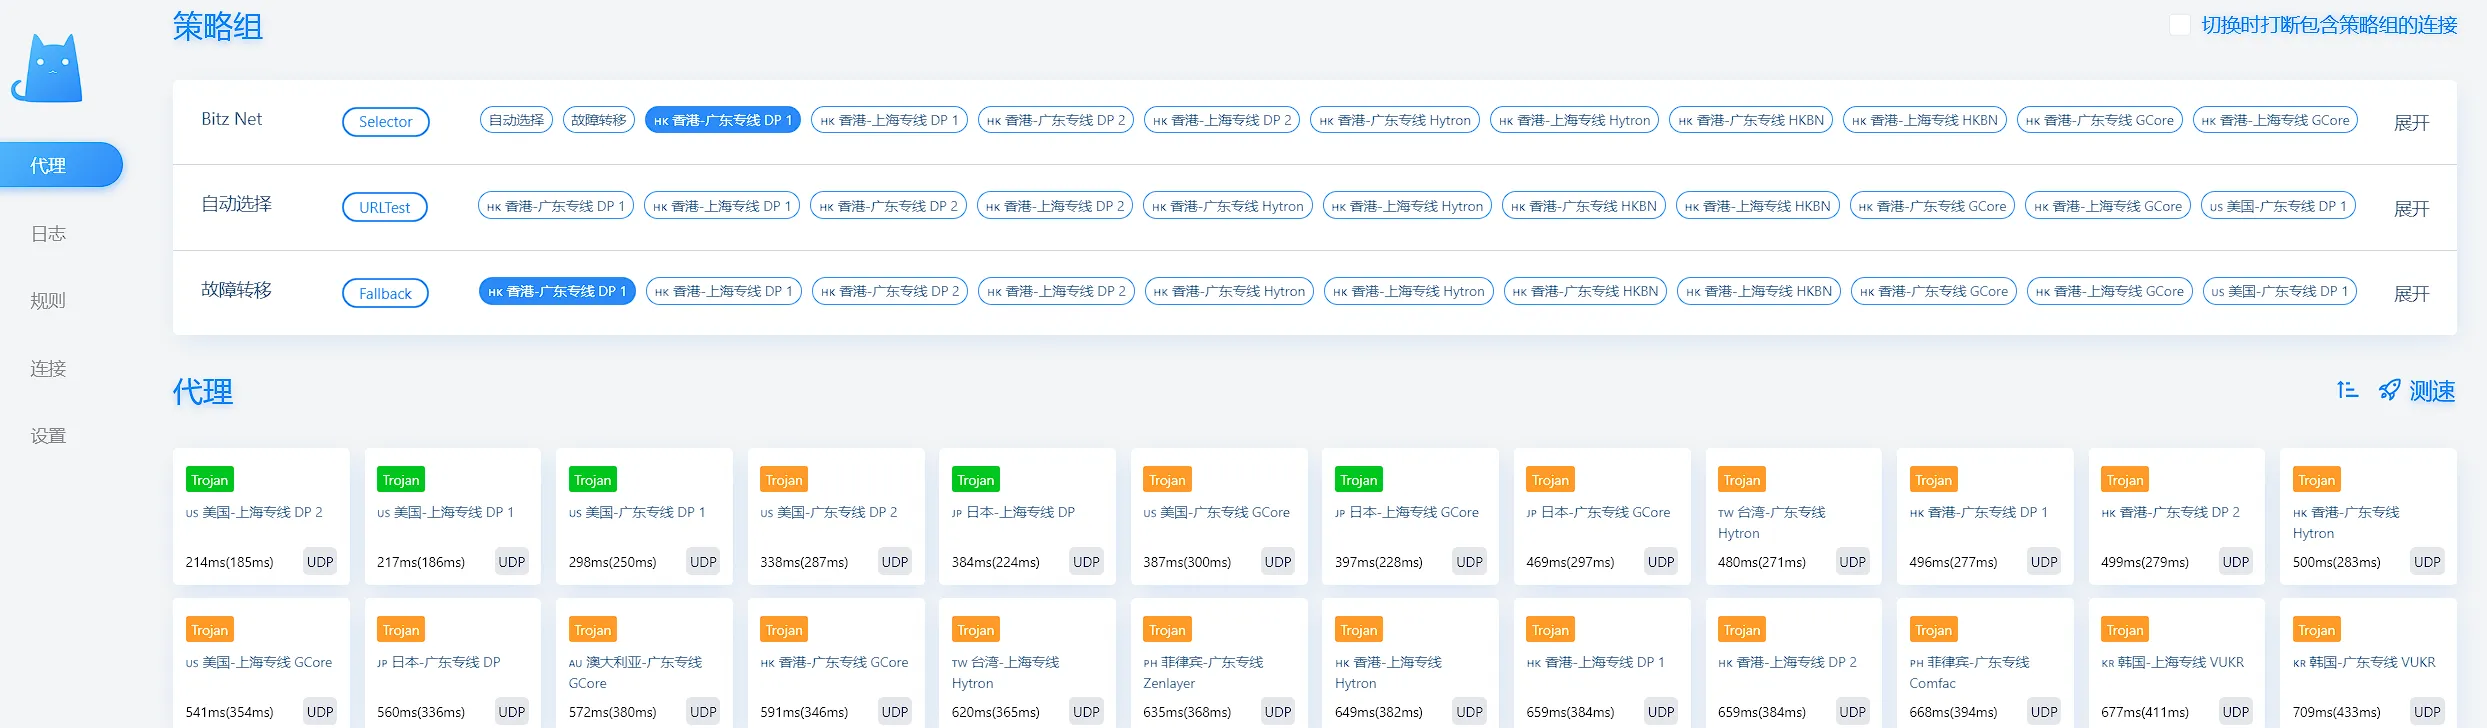
Task: Click the Clash cat logo icon
Action: (48, 69)
